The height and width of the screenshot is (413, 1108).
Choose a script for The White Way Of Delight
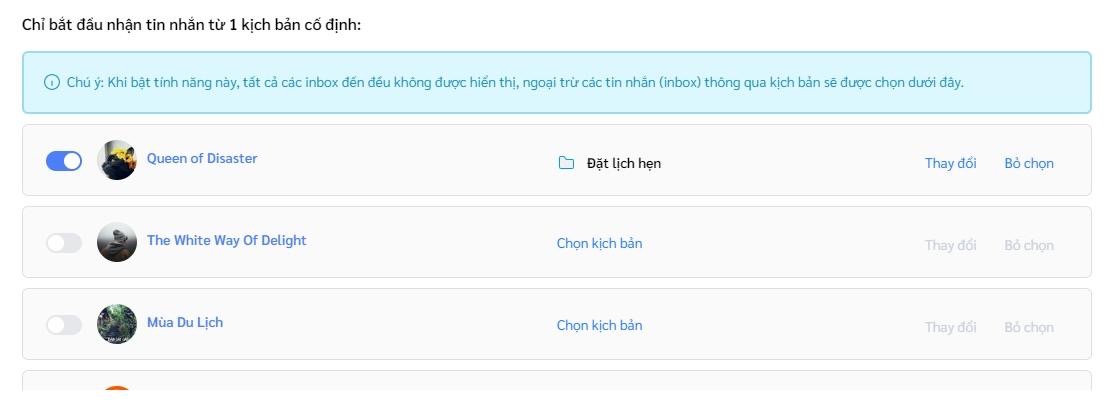click(599, 243)
